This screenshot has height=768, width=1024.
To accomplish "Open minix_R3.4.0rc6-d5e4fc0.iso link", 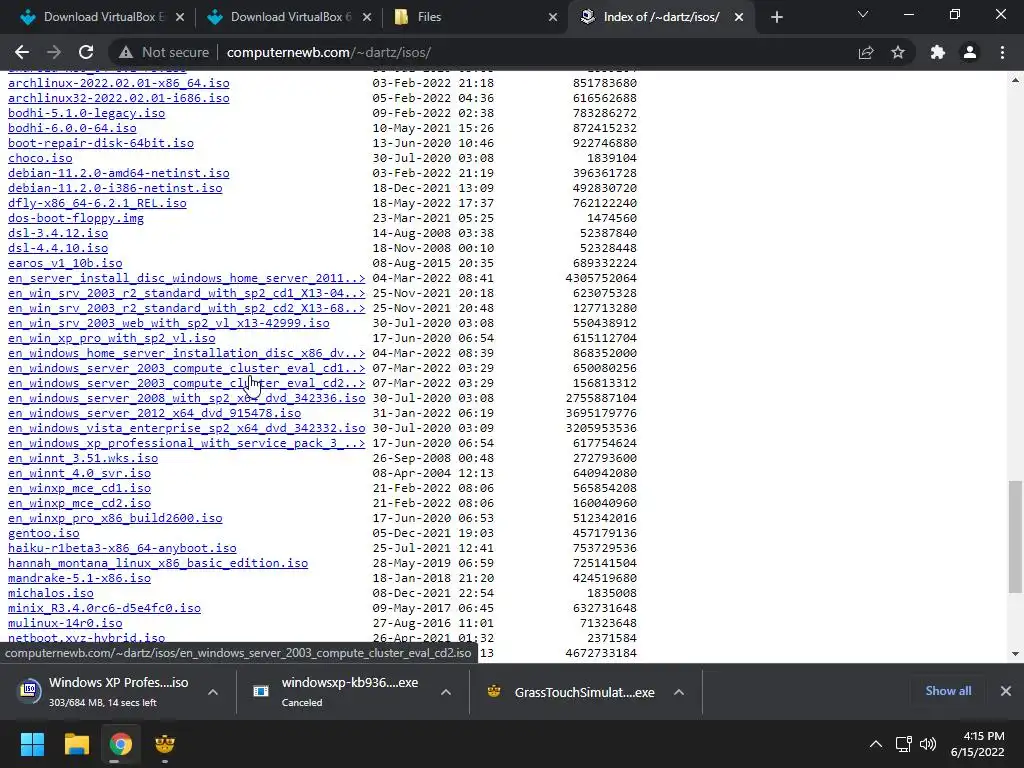I will click(104, 609).
